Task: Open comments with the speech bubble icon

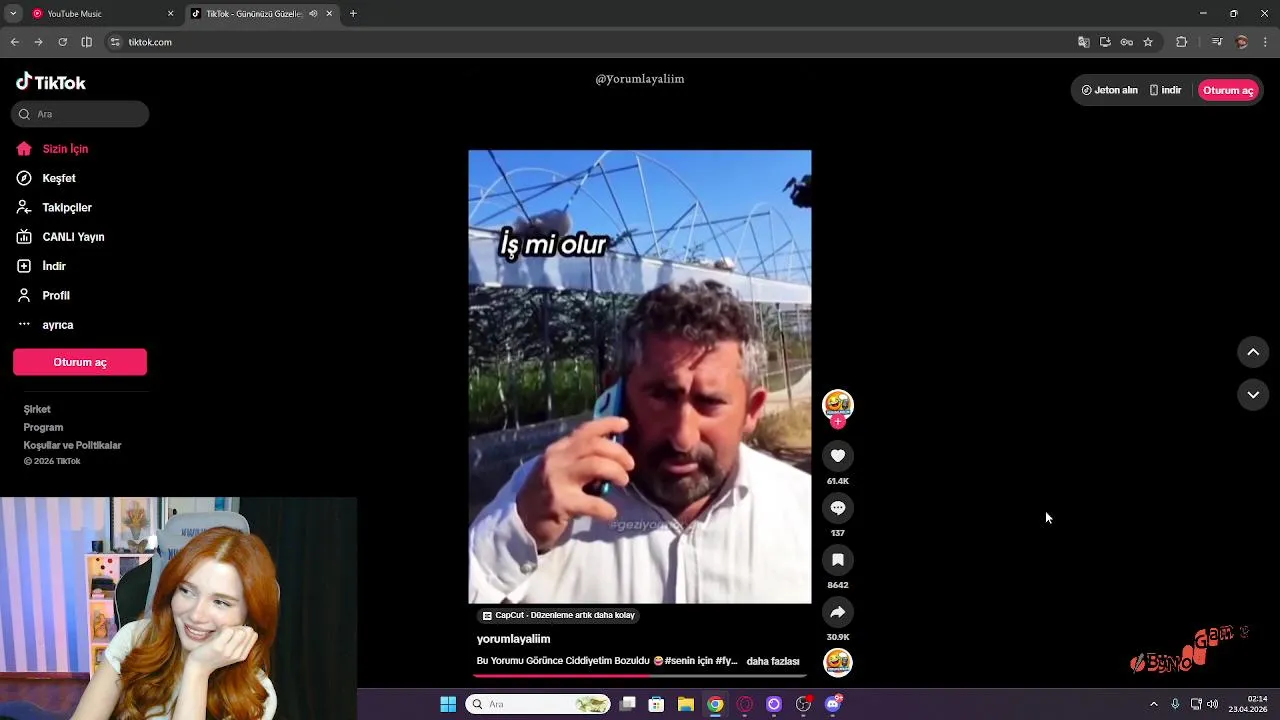Action: 838,508
